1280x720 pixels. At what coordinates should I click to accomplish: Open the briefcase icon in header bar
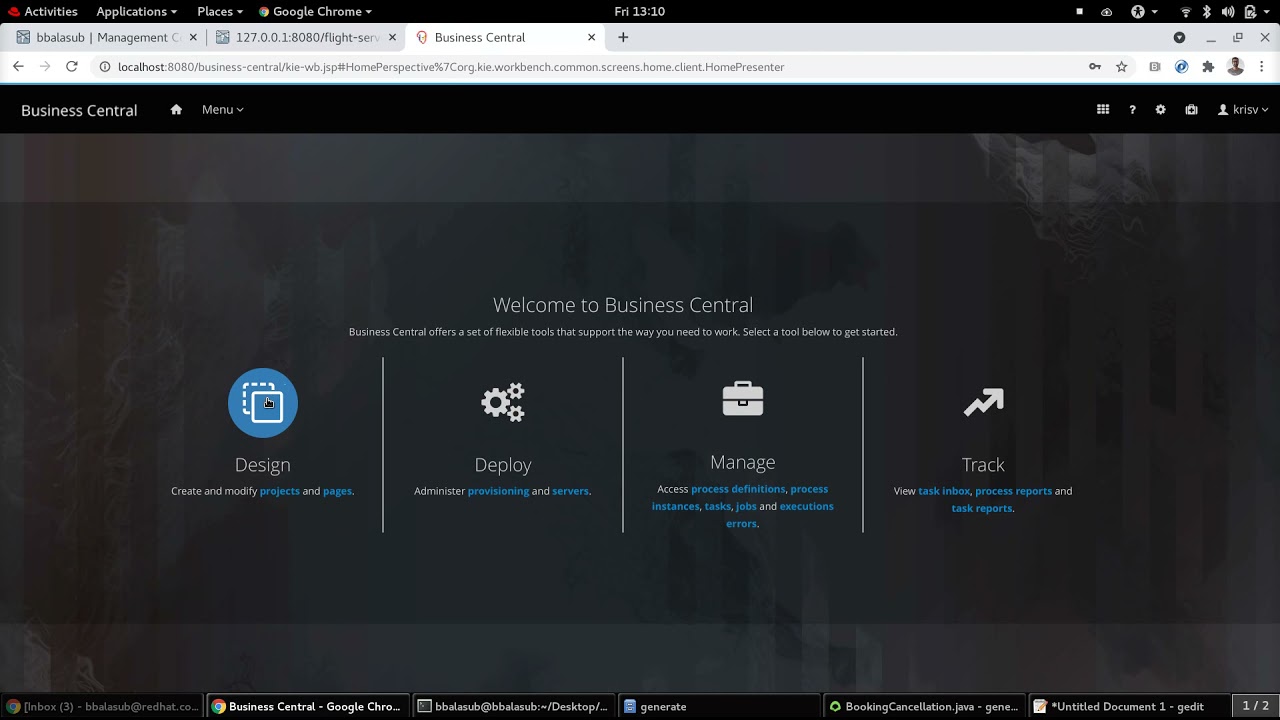click(x=1191, y=110)
